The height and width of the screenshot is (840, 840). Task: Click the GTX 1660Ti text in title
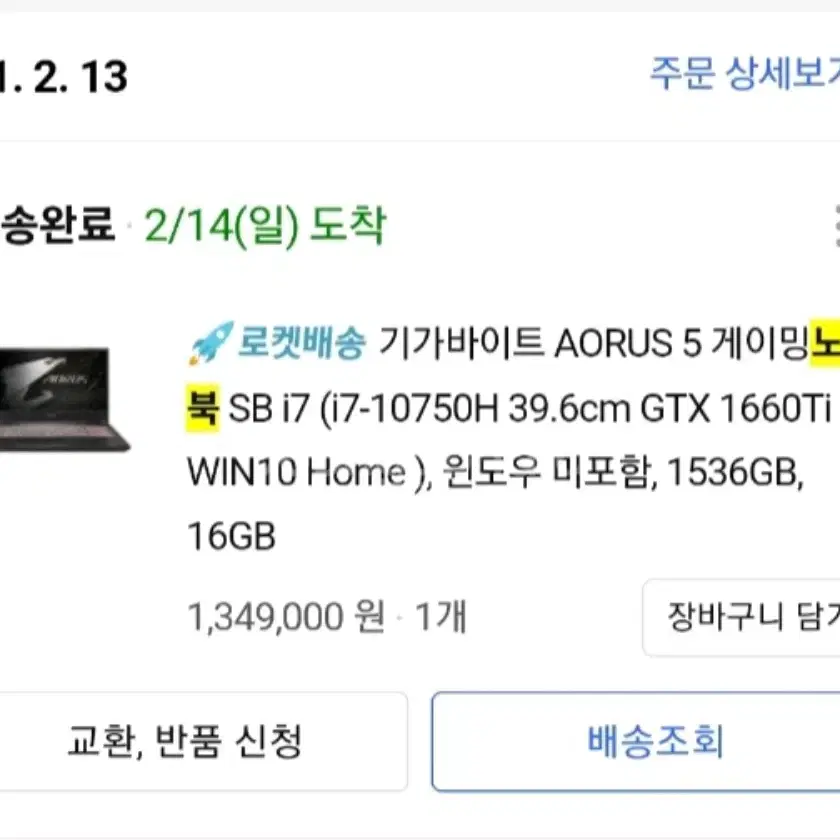736,408
